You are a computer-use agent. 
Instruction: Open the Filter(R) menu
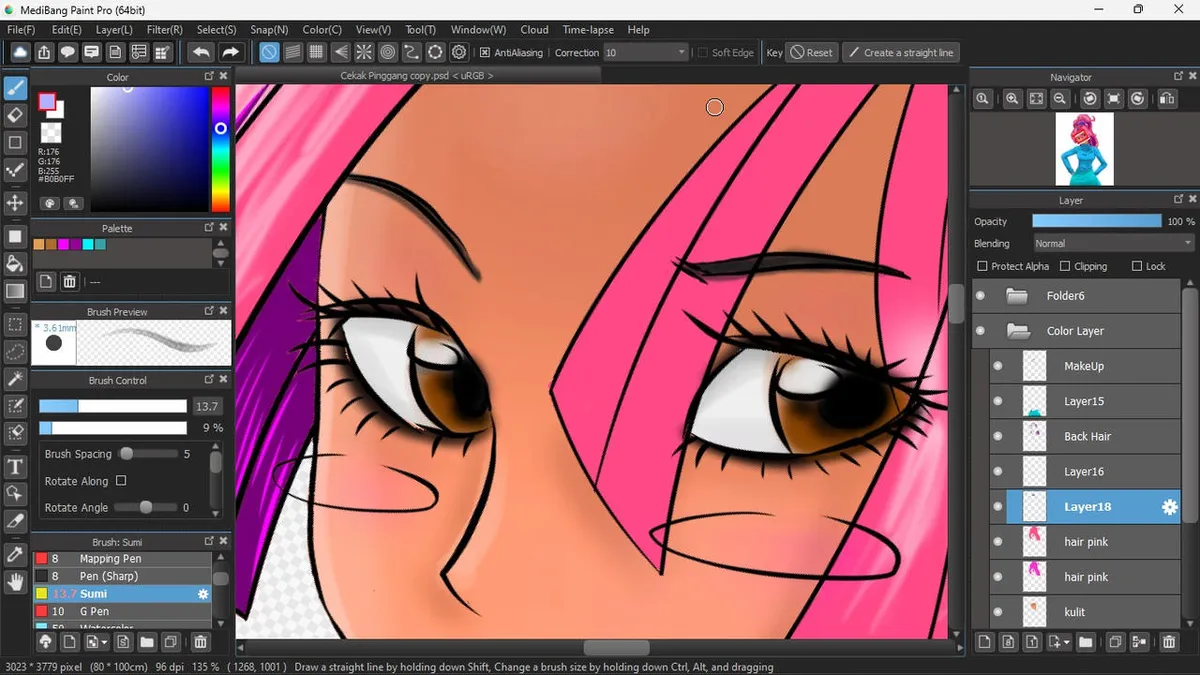[165, 30]
